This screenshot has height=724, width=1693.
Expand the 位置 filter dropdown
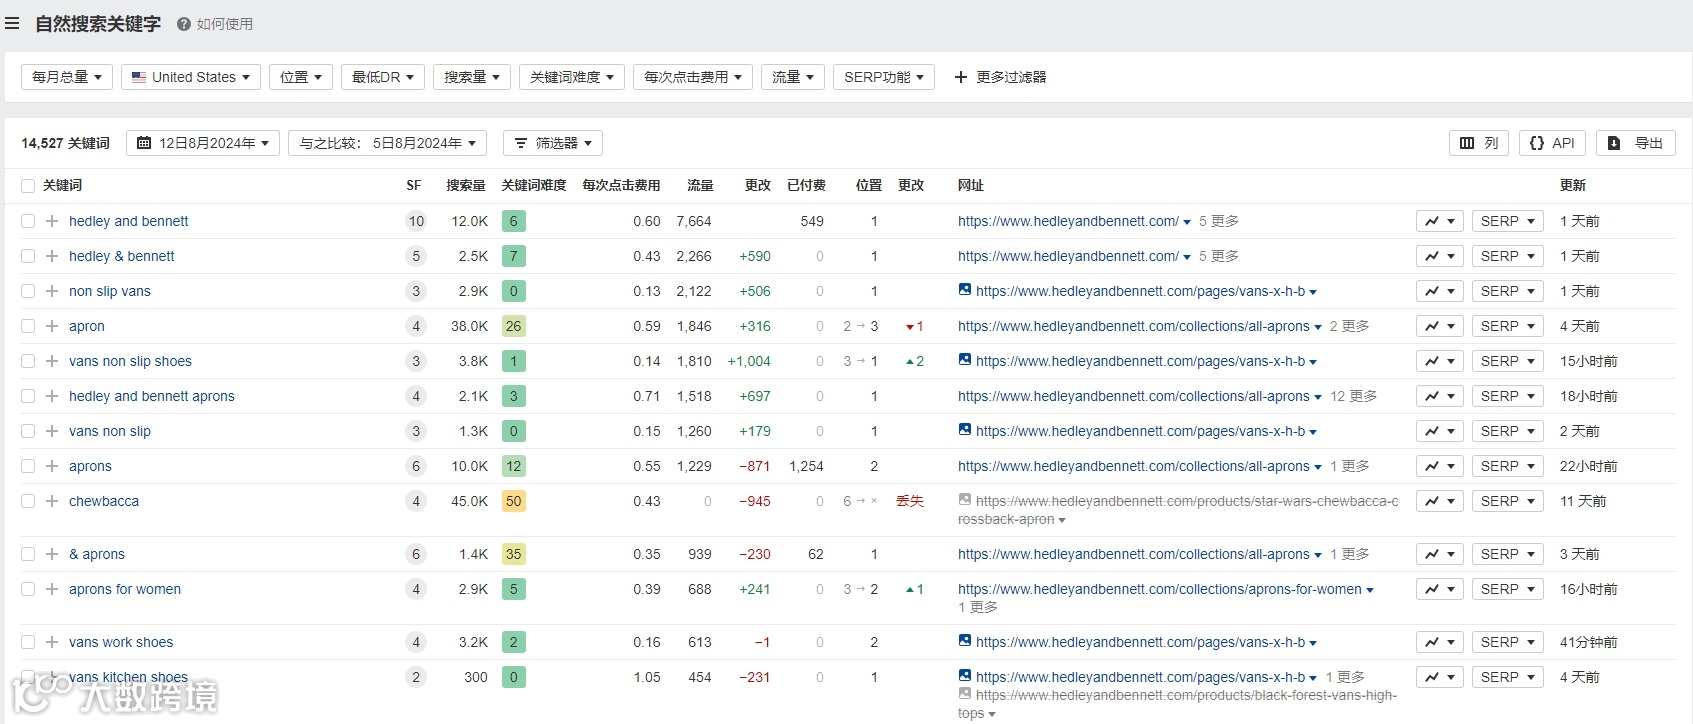tap(301, 77)
